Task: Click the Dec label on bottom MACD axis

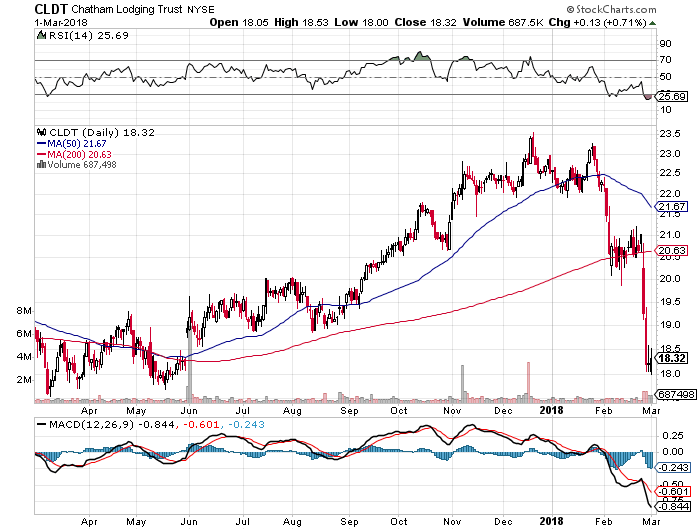Action: (x=503, y=522)
